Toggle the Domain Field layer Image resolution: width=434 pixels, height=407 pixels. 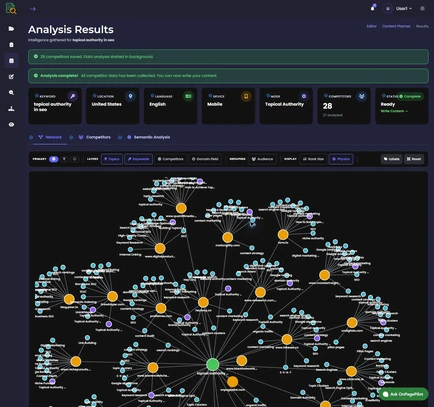(205, 159)
